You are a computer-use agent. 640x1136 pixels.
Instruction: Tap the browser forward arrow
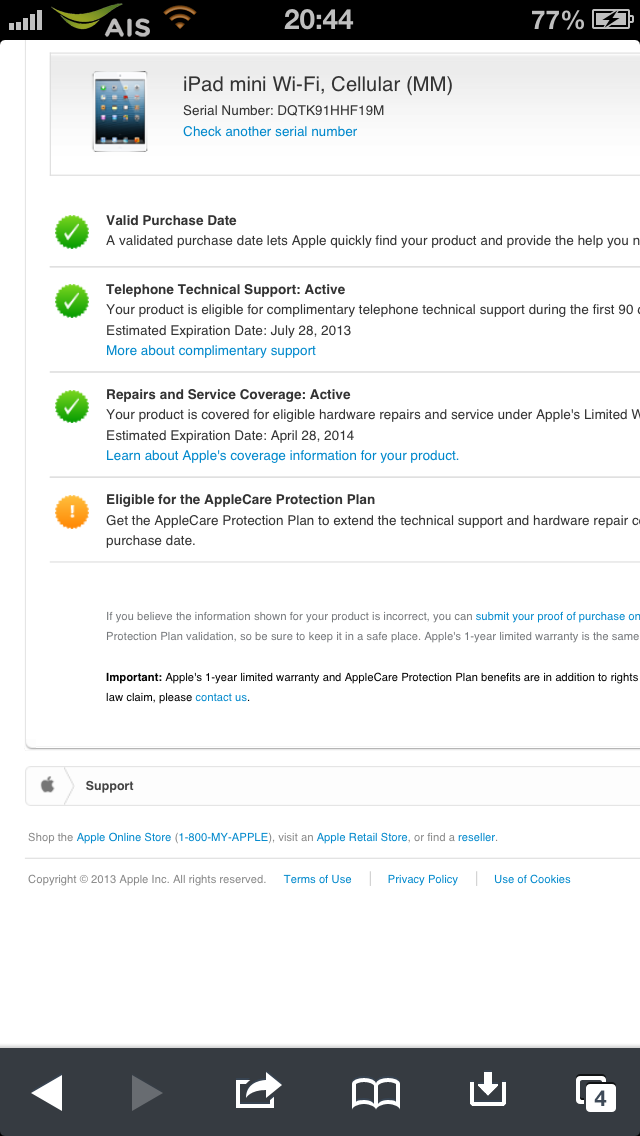[146, 1092]
